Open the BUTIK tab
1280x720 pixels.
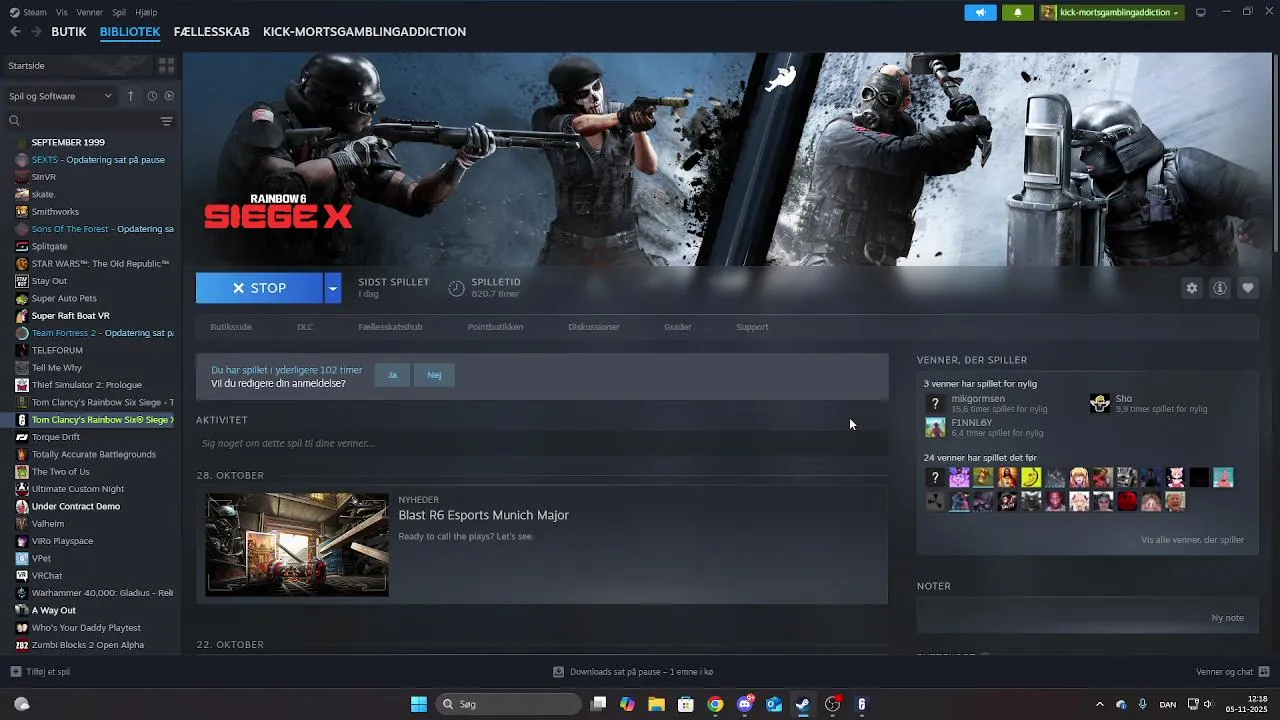click(69, 32)
